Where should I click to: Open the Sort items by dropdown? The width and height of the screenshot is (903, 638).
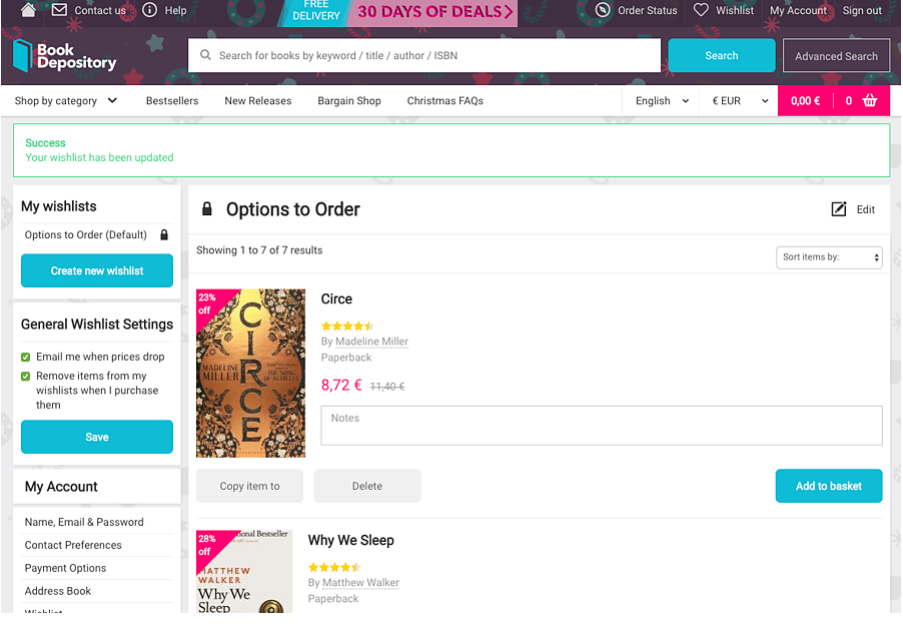[x=829, y=257]
